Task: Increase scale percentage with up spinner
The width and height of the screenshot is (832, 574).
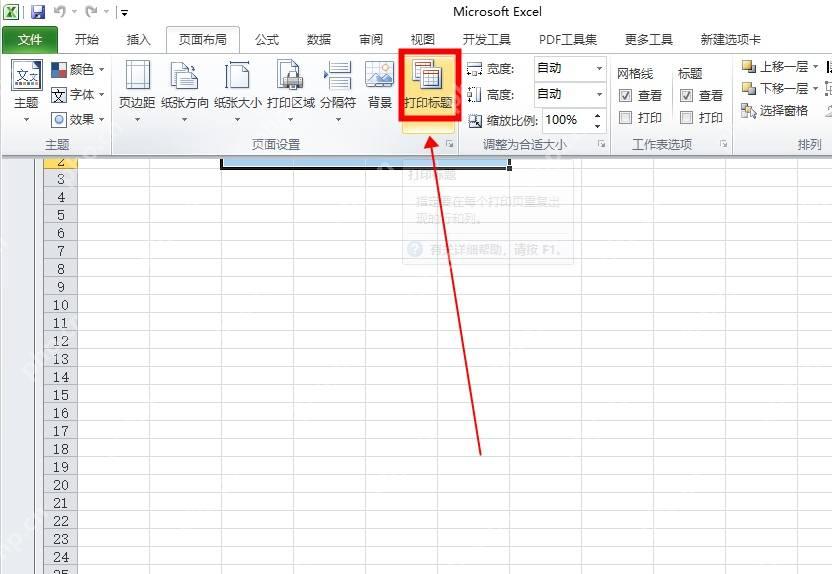Action: [597, 115]
